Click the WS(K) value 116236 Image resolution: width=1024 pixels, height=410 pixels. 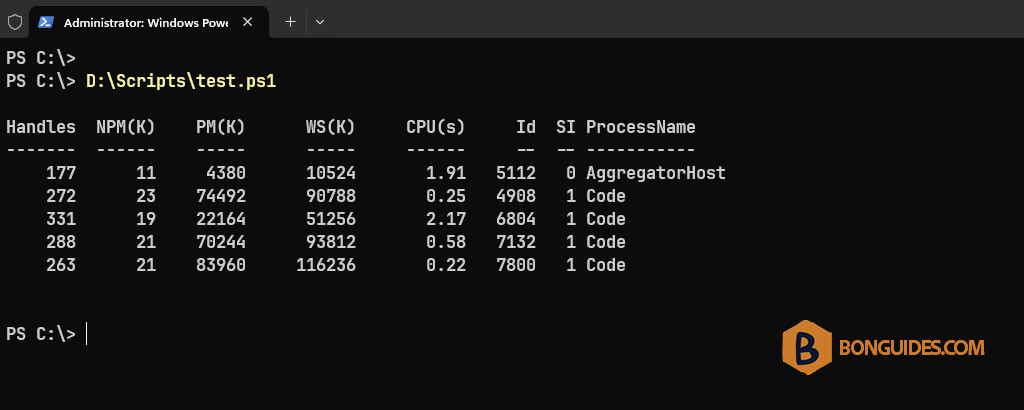tap(326, 265)
